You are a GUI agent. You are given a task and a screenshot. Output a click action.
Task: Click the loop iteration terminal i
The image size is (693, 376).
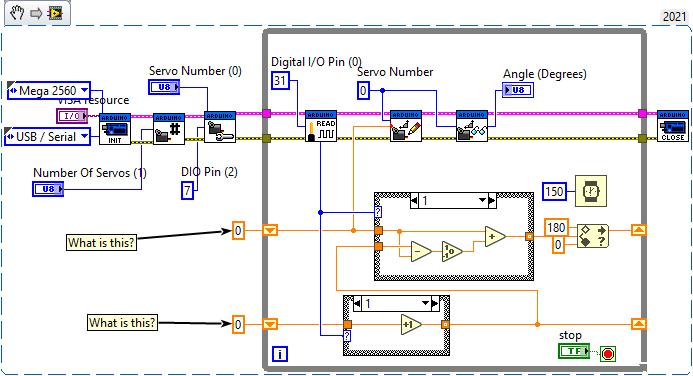point(280,354)
